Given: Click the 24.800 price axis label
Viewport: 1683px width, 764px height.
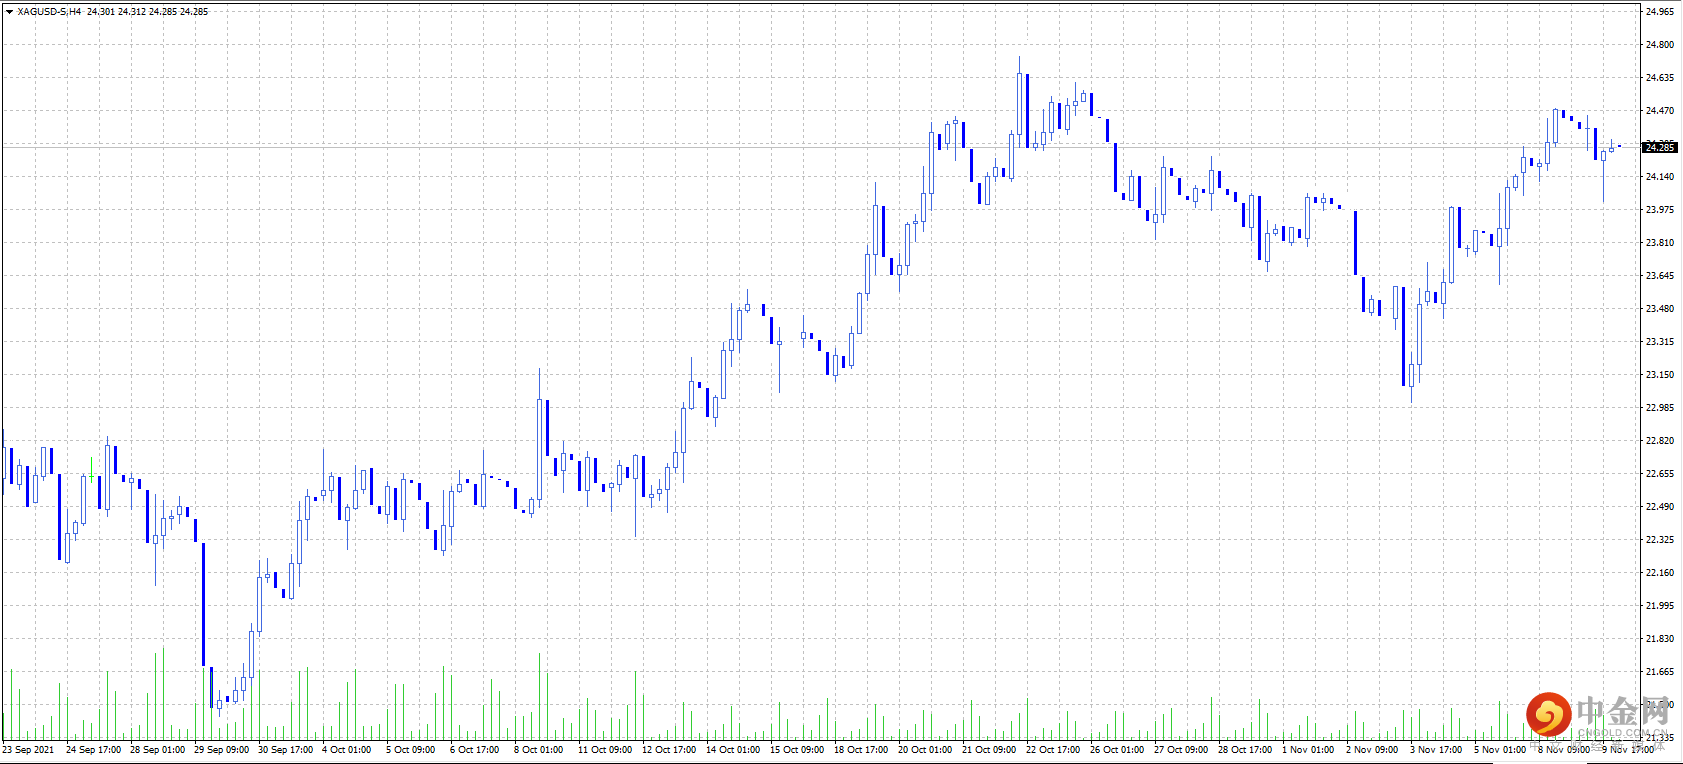Looking at the screenshot, I should coord(1660,45).
